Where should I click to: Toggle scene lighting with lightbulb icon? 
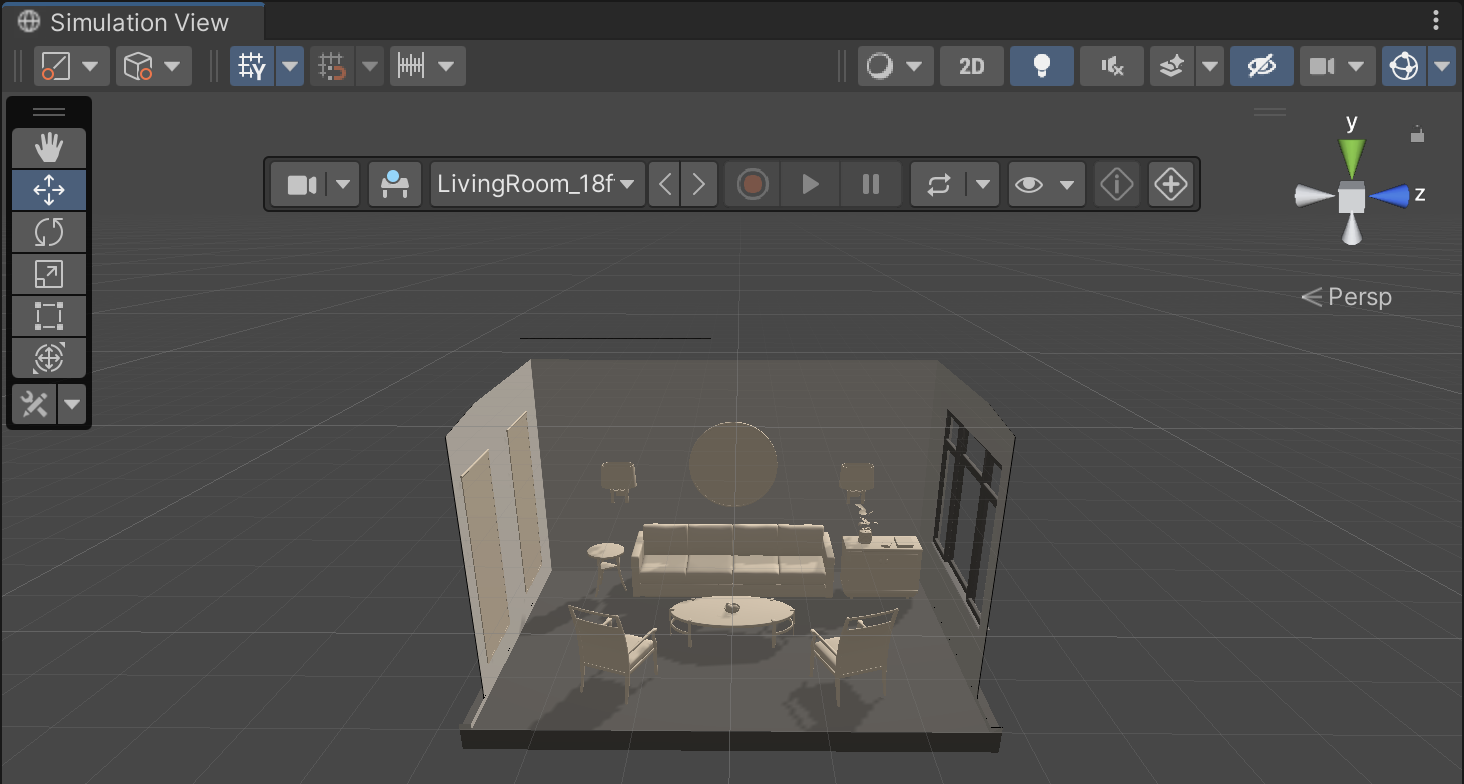point(1041,66)
